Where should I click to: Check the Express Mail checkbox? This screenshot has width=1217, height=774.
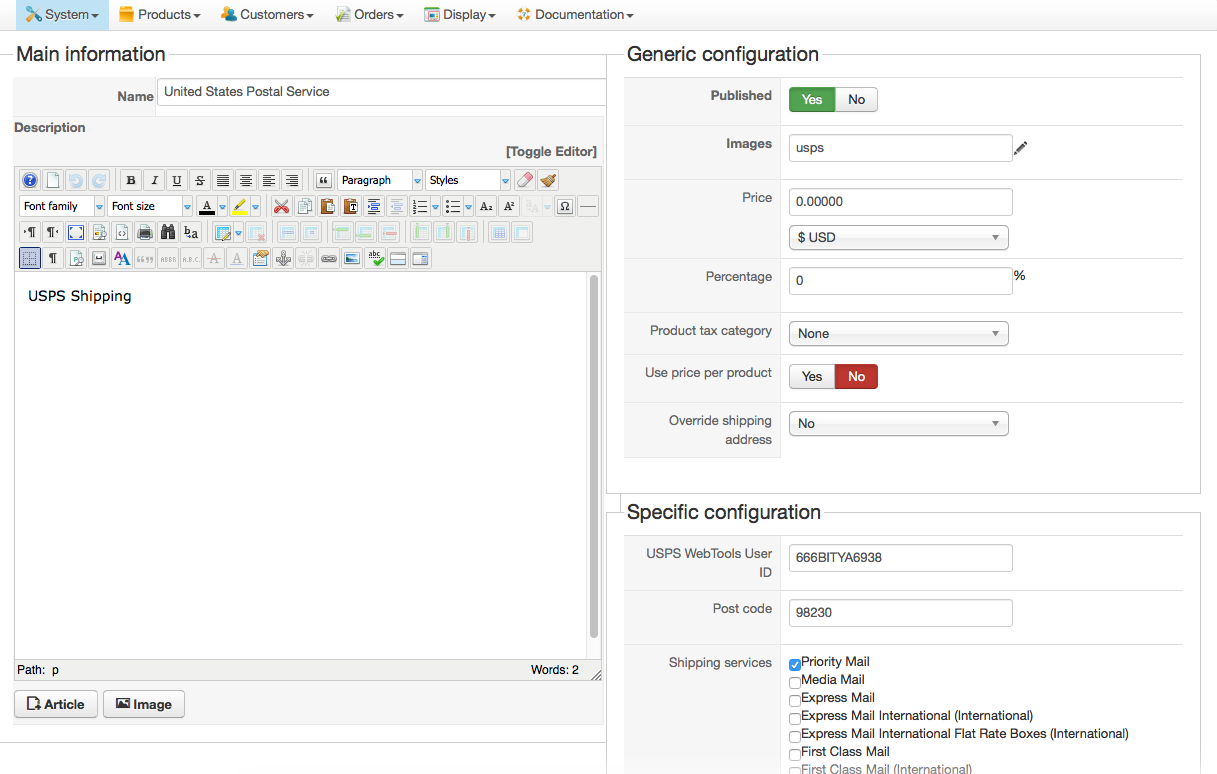pos(795,699)
